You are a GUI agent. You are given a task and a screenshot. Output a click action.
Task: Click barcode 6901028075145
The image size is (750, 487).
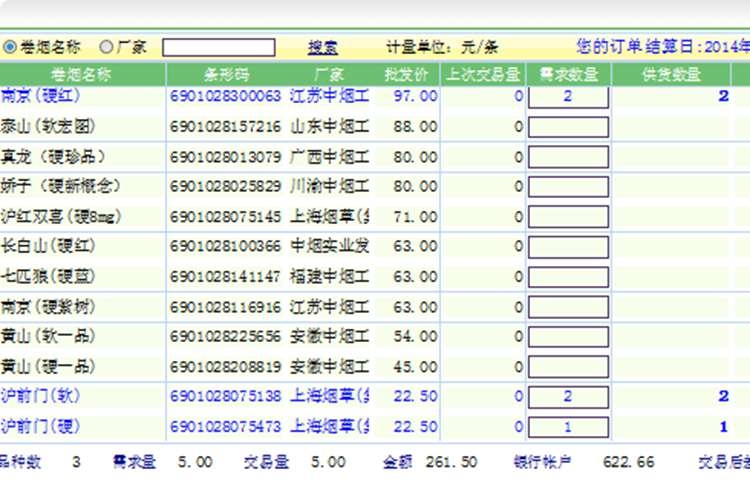point(225,217)
